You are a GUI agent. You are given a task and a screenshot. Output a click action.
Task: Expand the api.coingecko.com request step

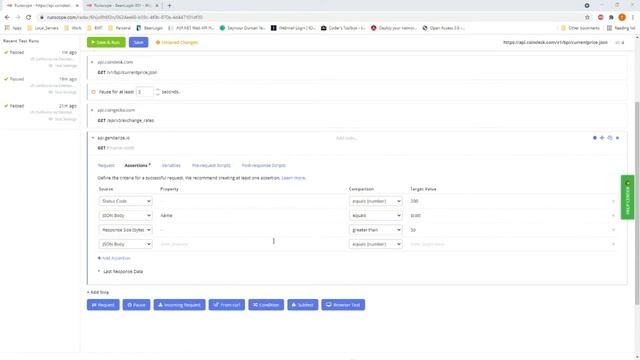pyautogui.click(x=92, y=110)
